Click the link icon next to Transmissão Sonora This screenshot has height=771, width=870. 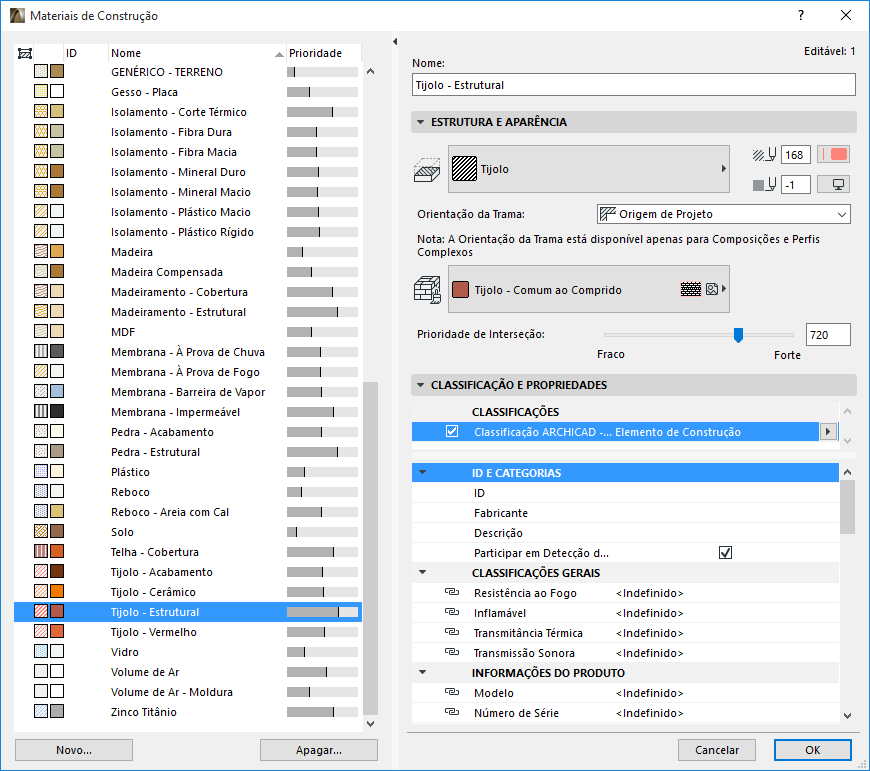coord(452,652)
